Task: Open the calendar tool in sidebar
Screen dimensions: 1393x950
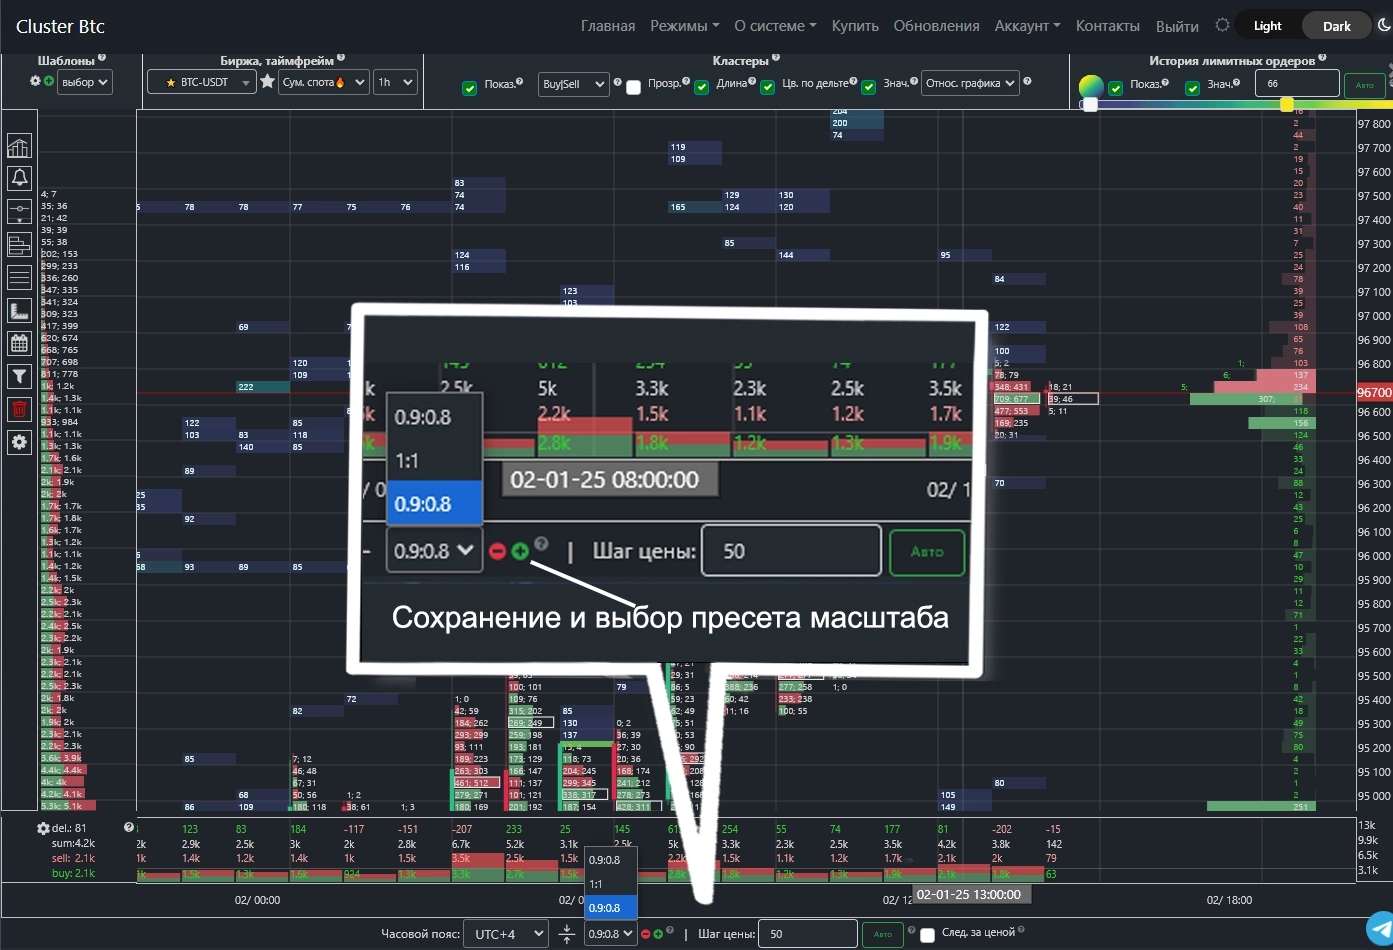Action: click(x=19, y=343)
